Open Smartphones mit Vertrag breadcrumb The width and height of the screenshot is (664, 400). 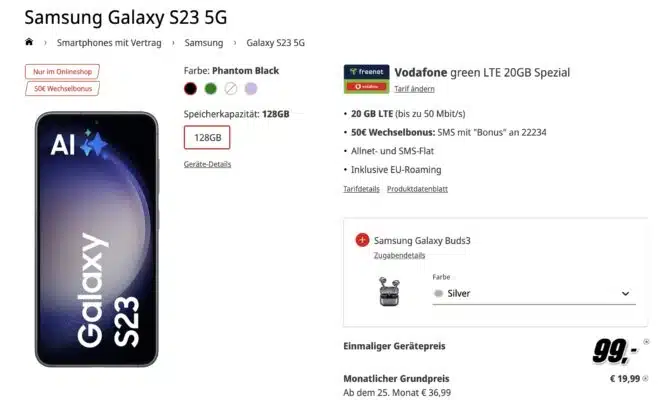click(109, 43)
